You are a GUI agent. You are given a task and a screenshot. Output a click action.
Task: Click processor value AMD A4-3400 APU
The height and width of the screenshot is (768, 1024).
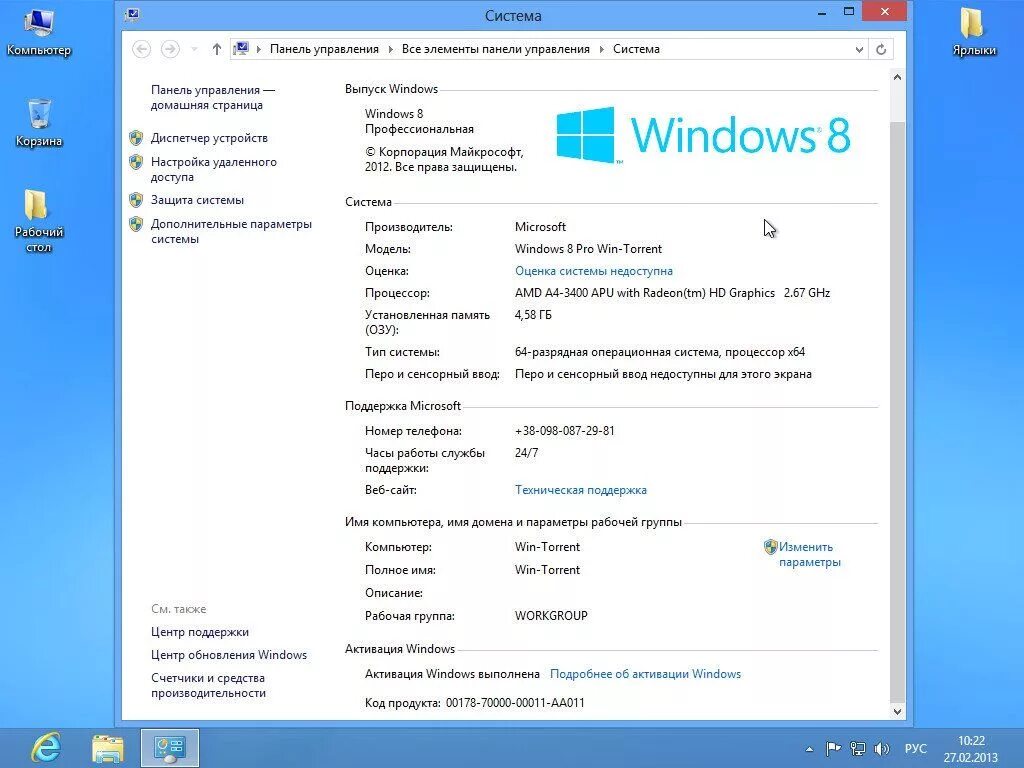pyautogui.click(x=672, y=293)
